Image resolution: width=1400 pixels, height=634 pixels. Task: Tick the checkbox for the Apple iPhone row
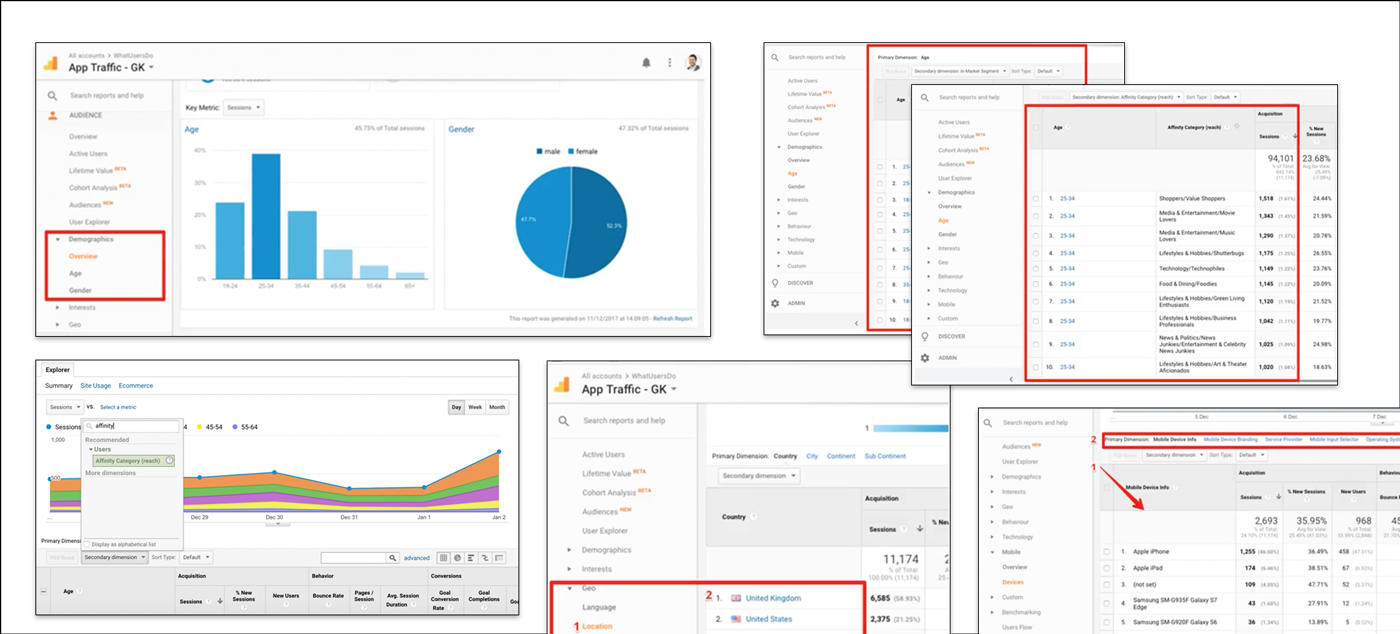1106,551
